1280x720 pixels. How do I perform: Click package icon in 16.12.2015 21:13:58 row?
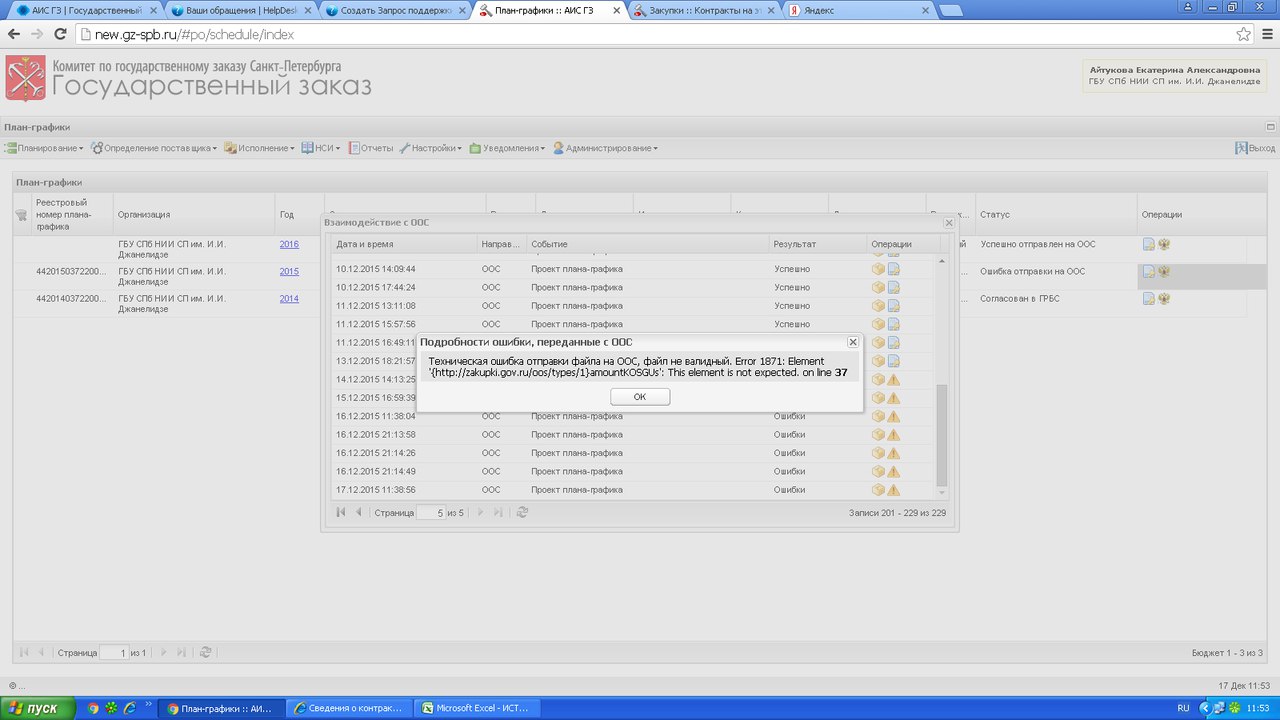[878, 435]
